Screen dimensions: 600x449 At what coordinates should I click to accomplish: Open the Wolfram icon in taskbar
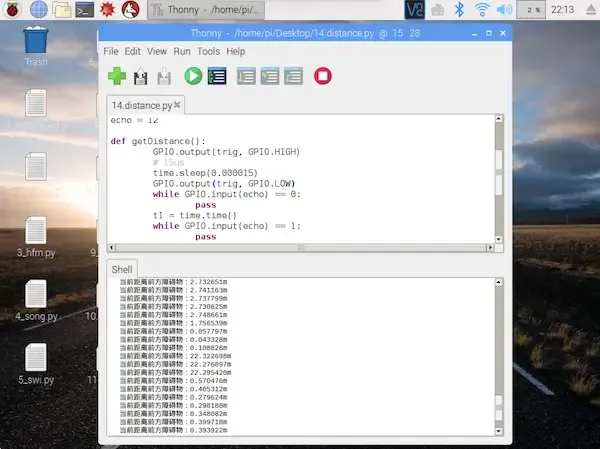pos(130,10)
